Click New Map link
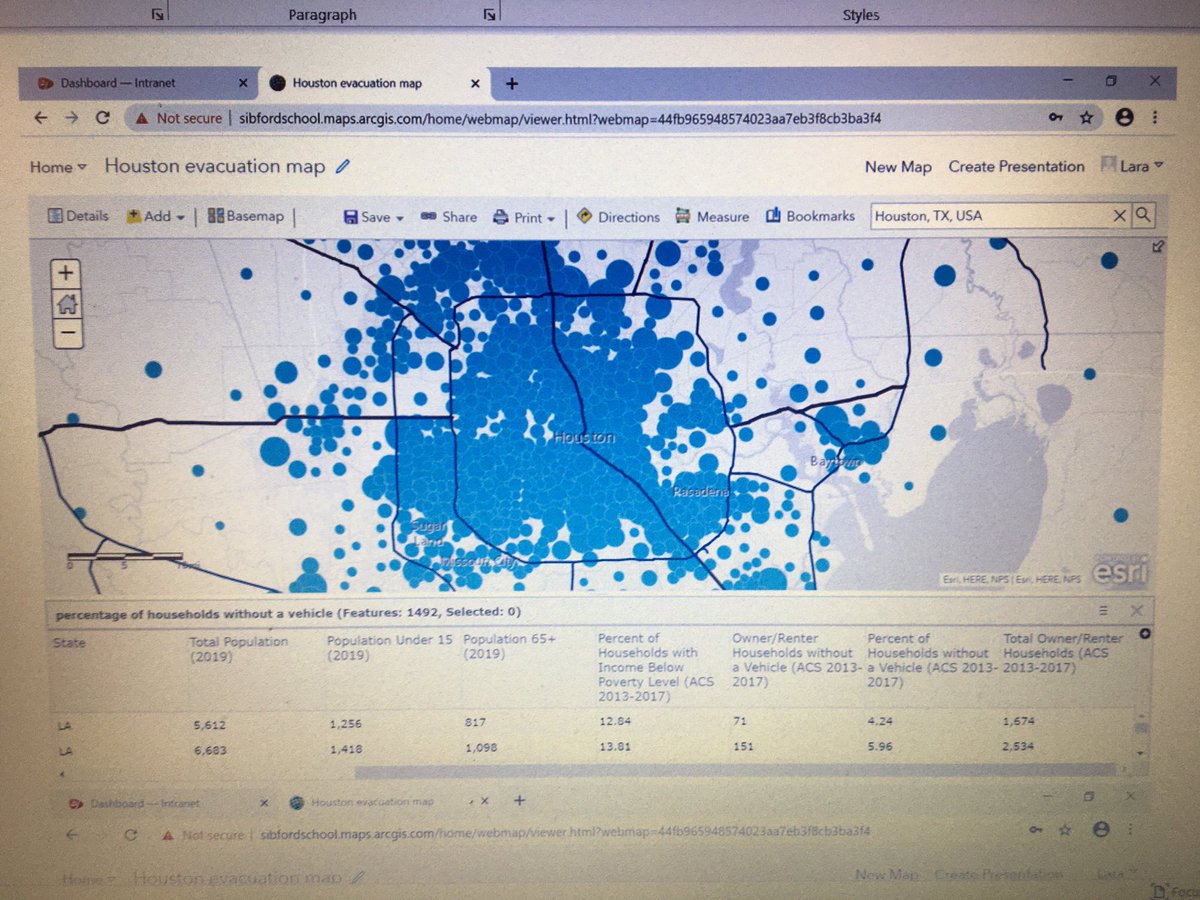Screen dimensions: 1200x900 [x=898, y=167]
